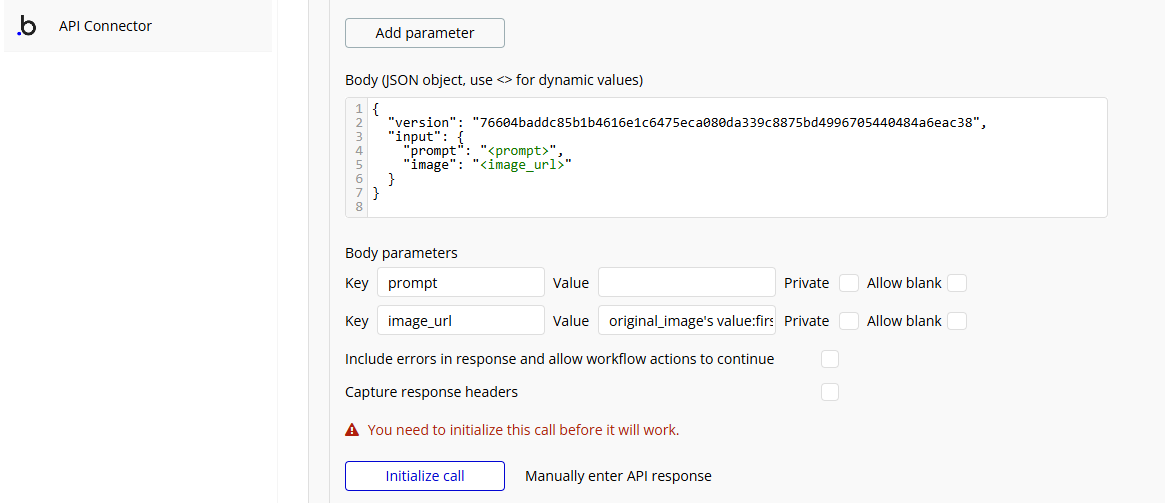Check Capture response headers
The height and width of the screenshot is (503, 1165).
point(829,392)
